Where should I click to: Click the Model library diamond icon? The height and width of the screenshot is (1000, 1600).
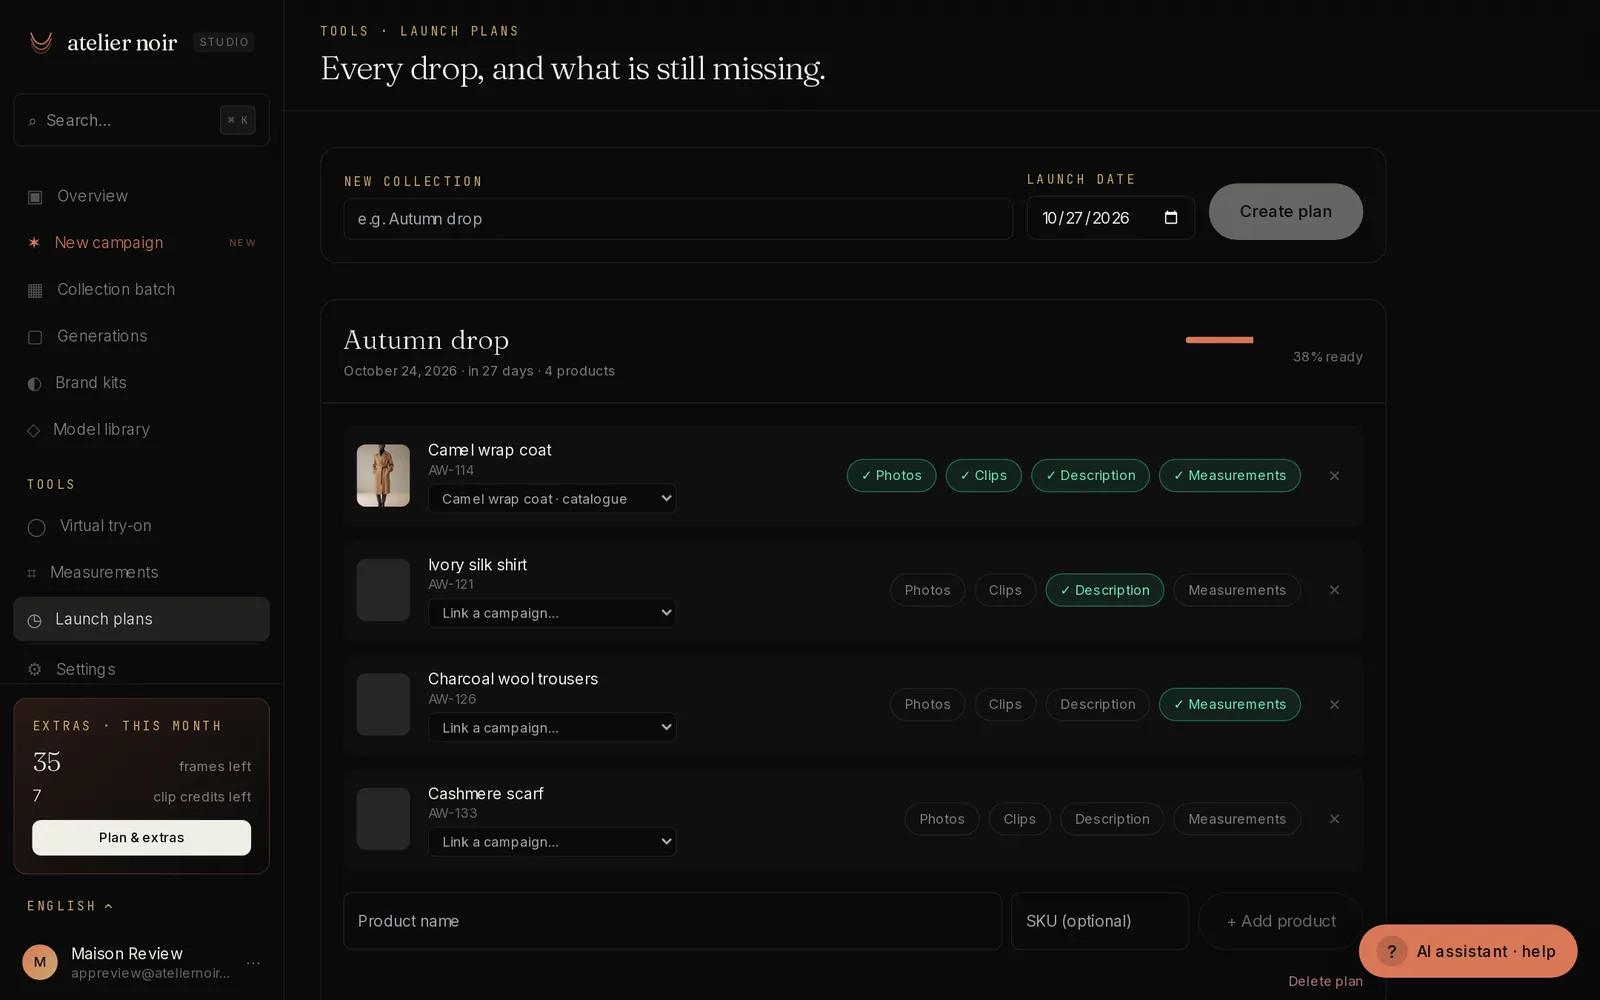[33, 430]
